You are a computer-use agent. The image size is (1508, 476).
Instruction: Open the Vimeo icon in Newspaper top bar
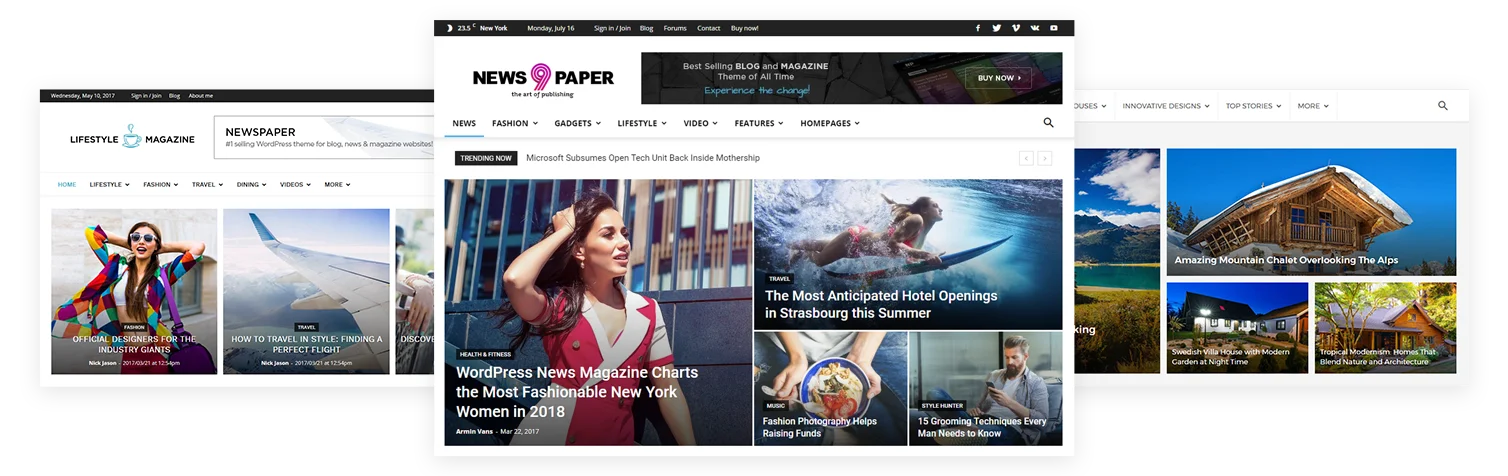[1016, 28]
